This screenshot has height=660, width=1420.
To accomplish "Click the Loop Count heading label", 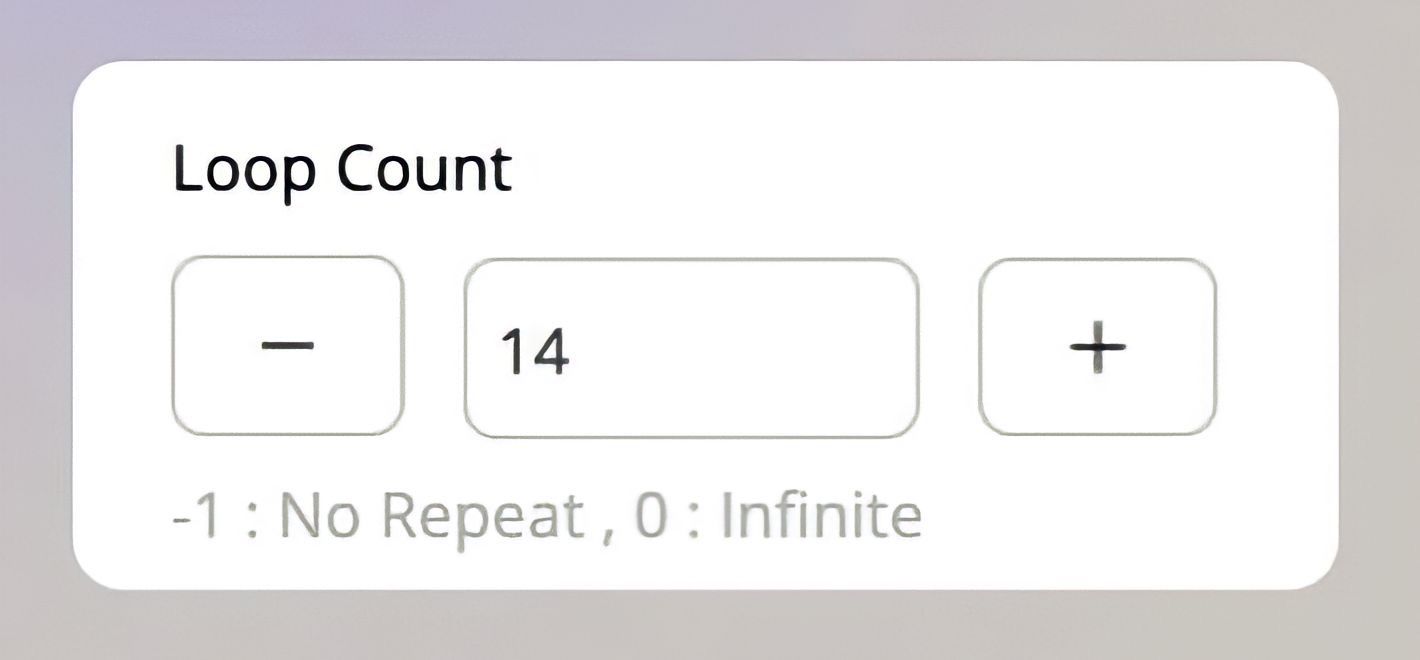I will click(342, 169).
